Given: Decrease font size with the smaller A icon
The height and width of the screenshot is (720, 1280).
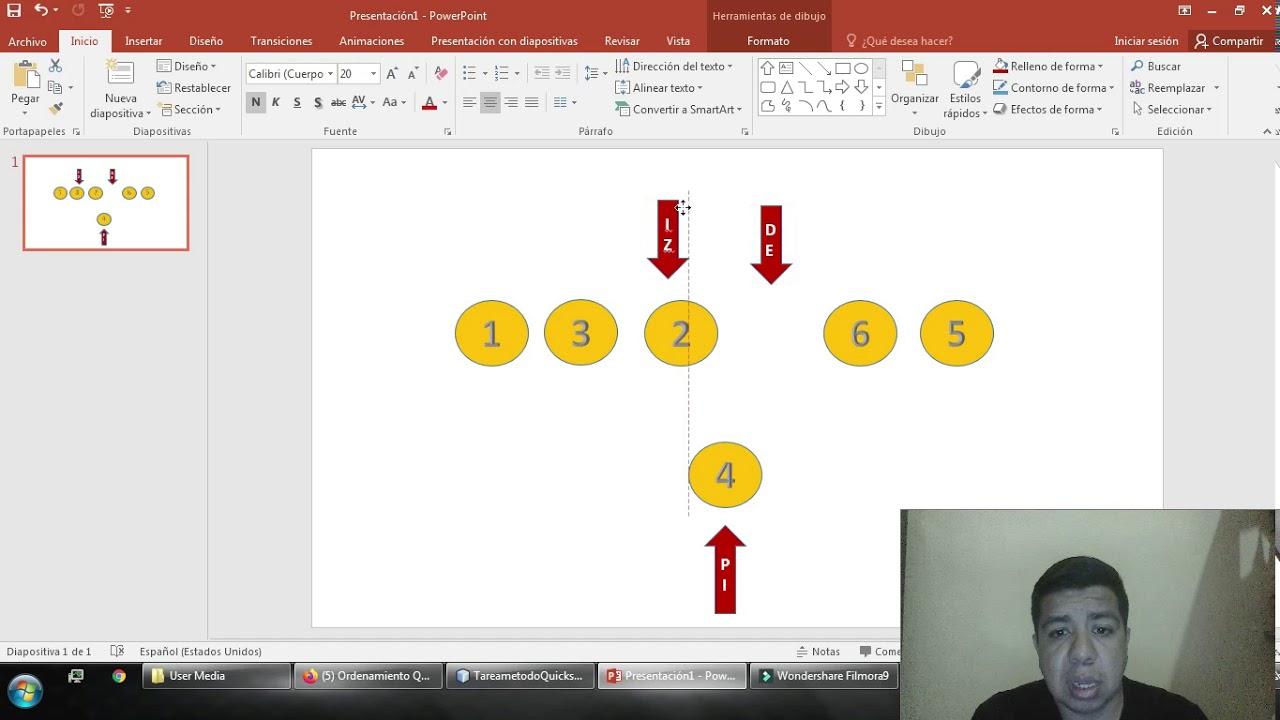Looking at the screenshot, I should coord(413,74).
